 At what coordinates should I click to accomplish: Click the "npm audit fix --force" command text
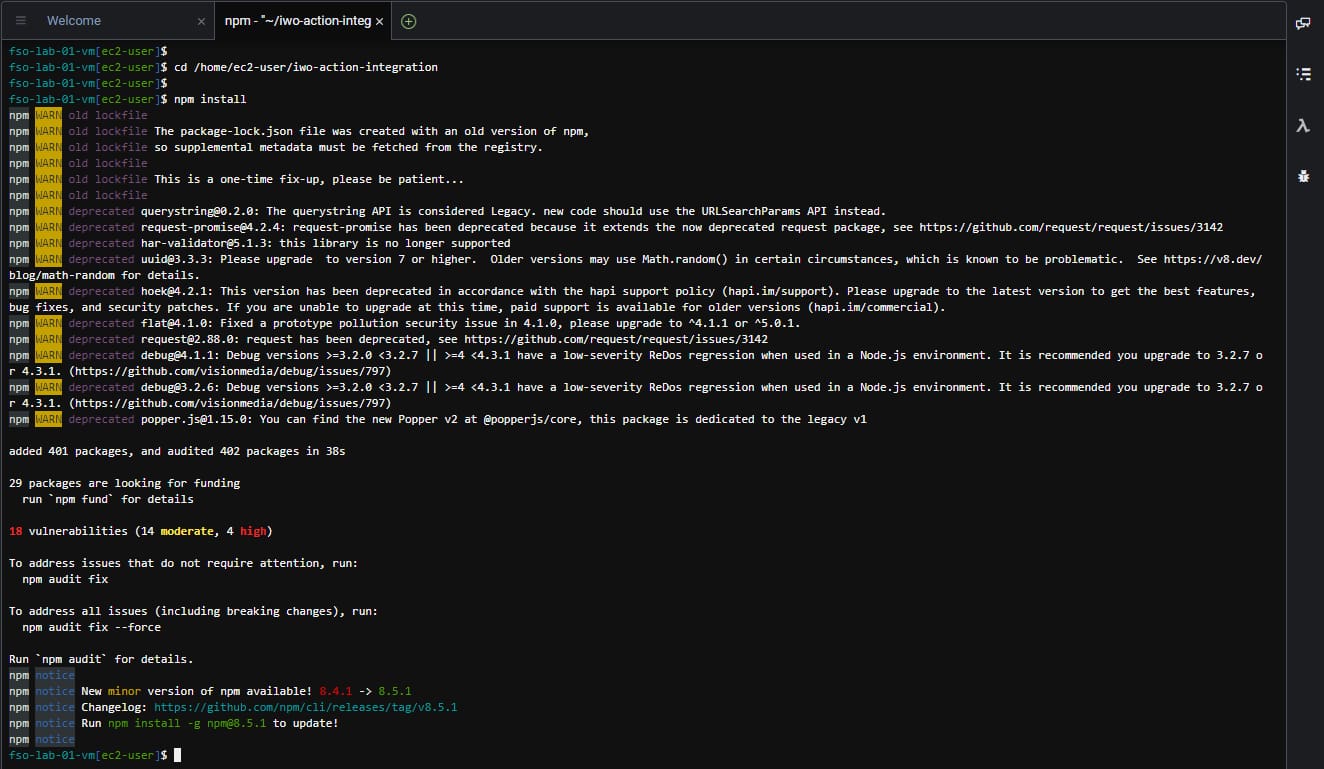coord(91,627)
